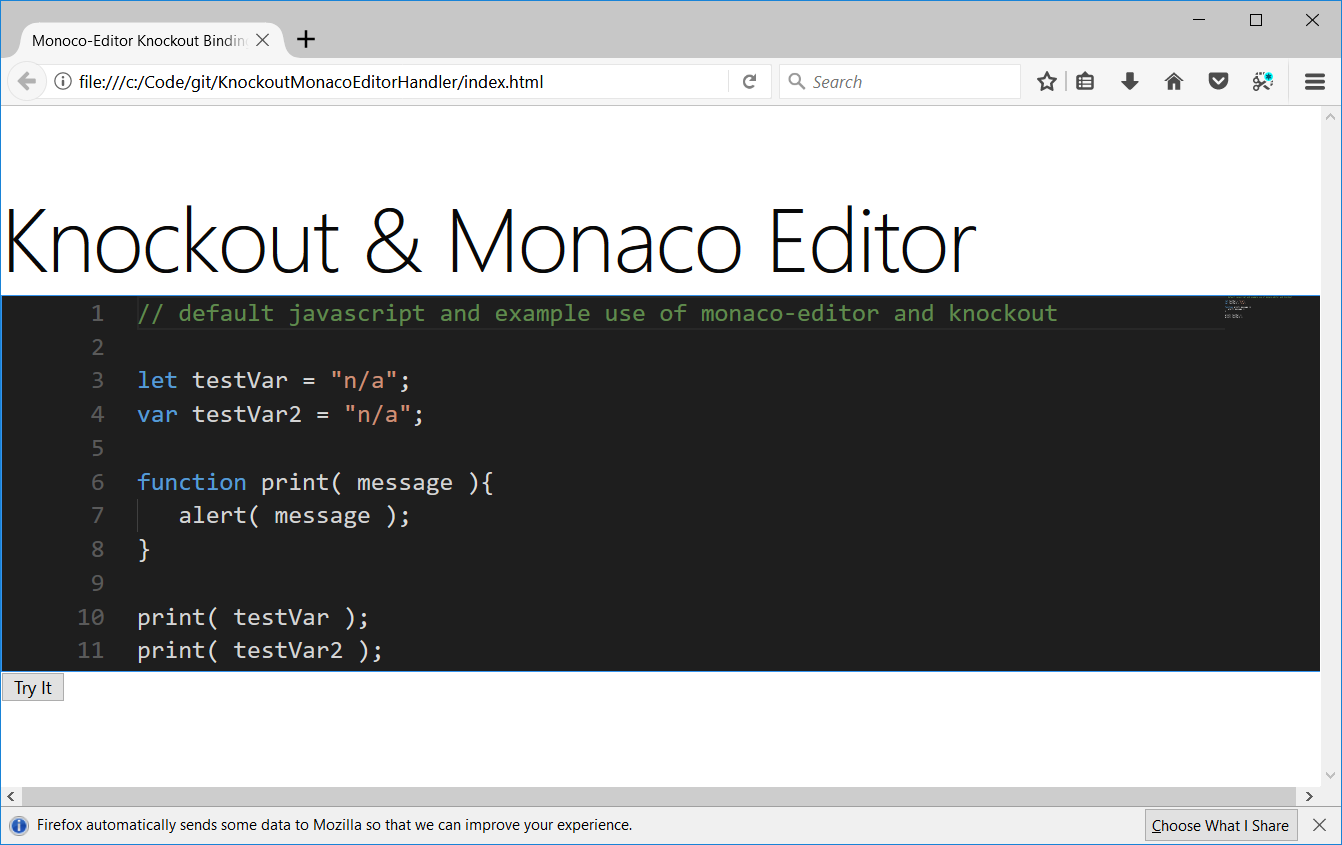Screen dimensions: 1342x845
Task: Click the horizontal scrollbar left arrow
Action: click(11, 796)
